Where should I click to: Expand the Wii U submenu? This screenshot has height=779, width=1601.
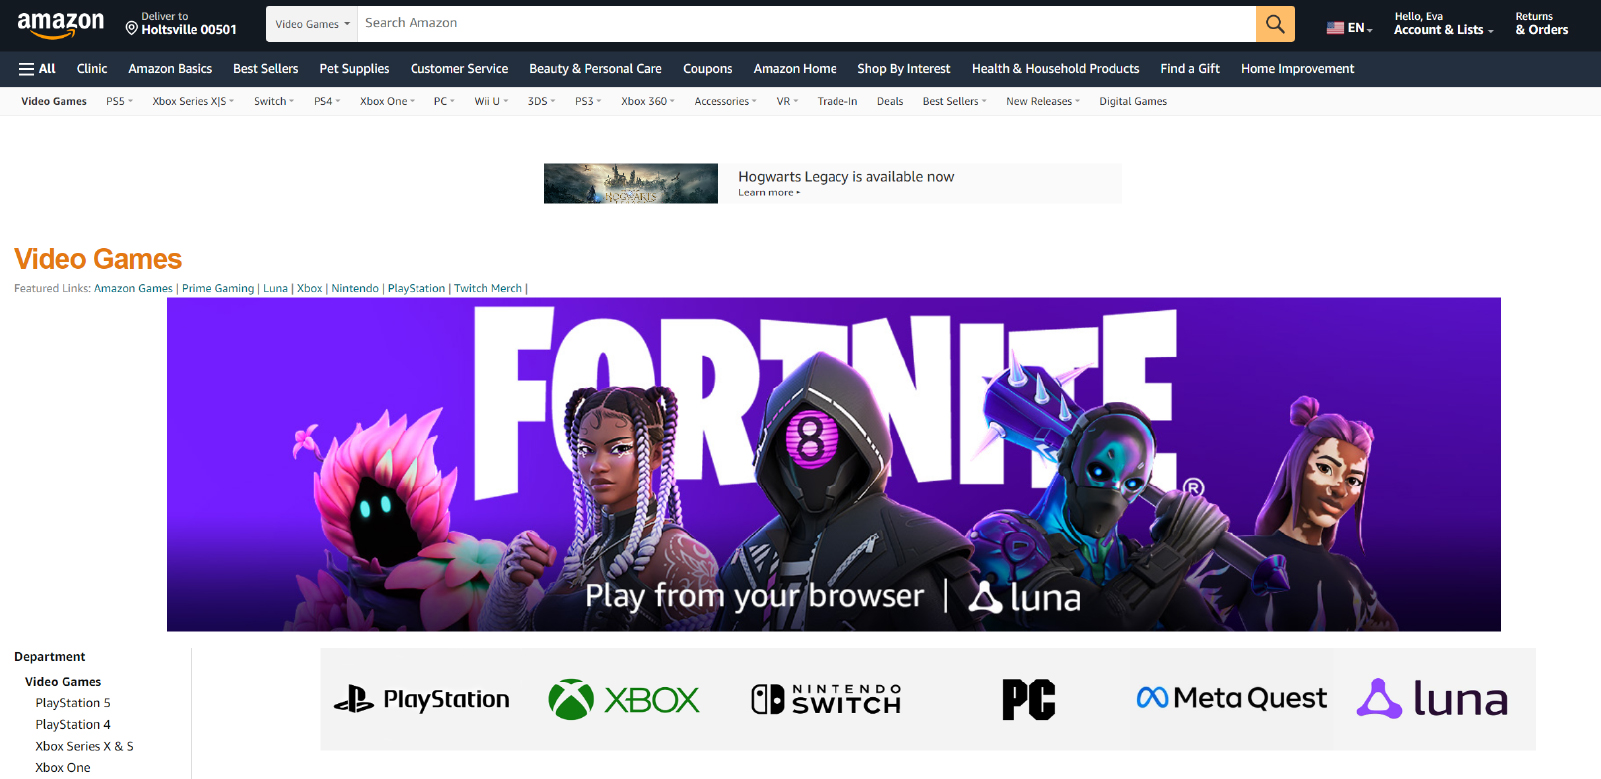click(x=491, y=101)
